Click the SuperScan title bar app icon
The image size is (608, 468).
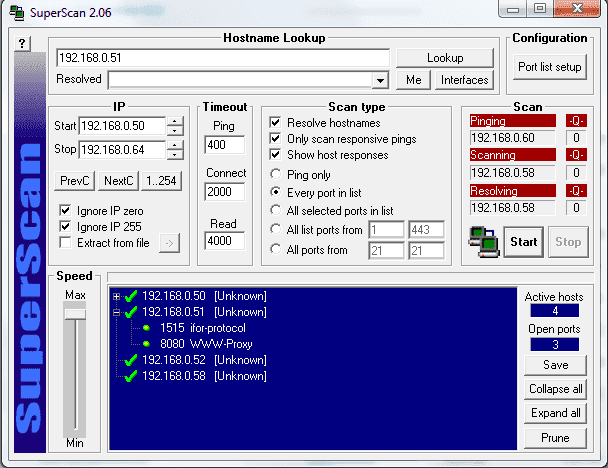click(x=12, y=12)
